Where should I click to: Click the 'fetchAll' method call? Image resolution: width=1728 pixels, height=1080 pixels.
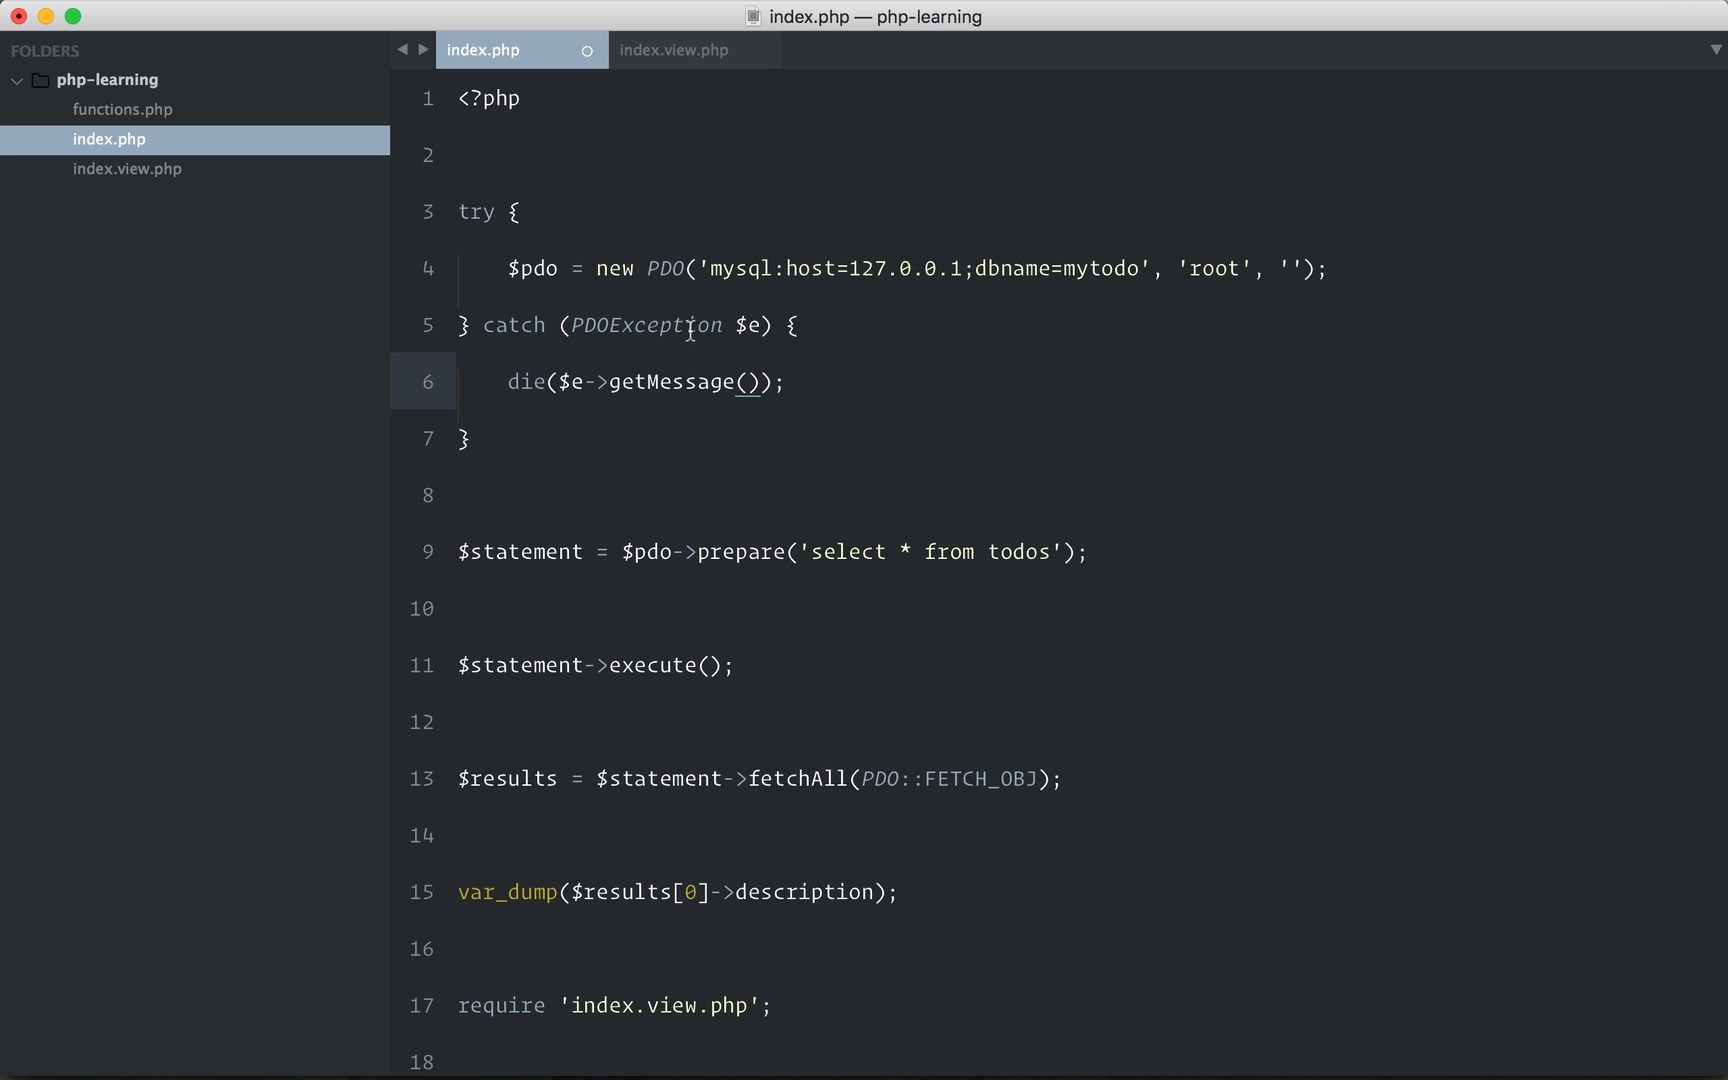click(x=798, y=778)
